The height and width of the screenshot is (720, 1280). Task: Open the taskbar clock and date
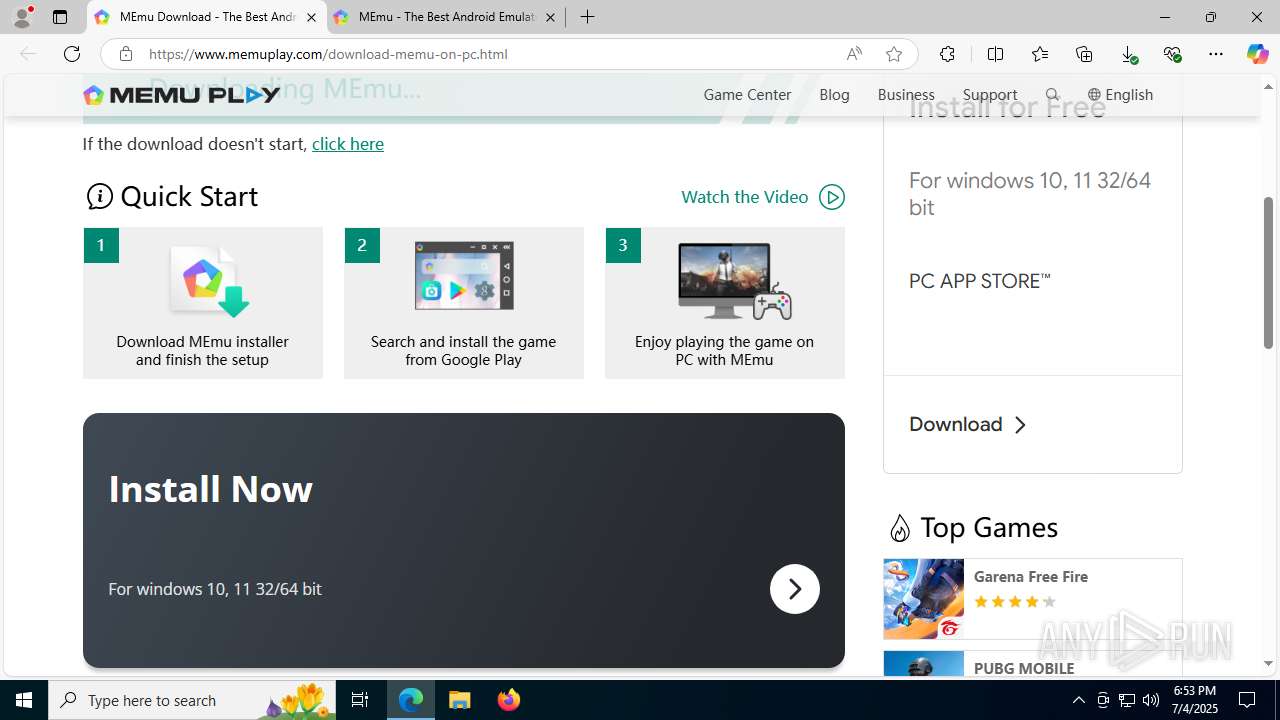point(1195,700)
